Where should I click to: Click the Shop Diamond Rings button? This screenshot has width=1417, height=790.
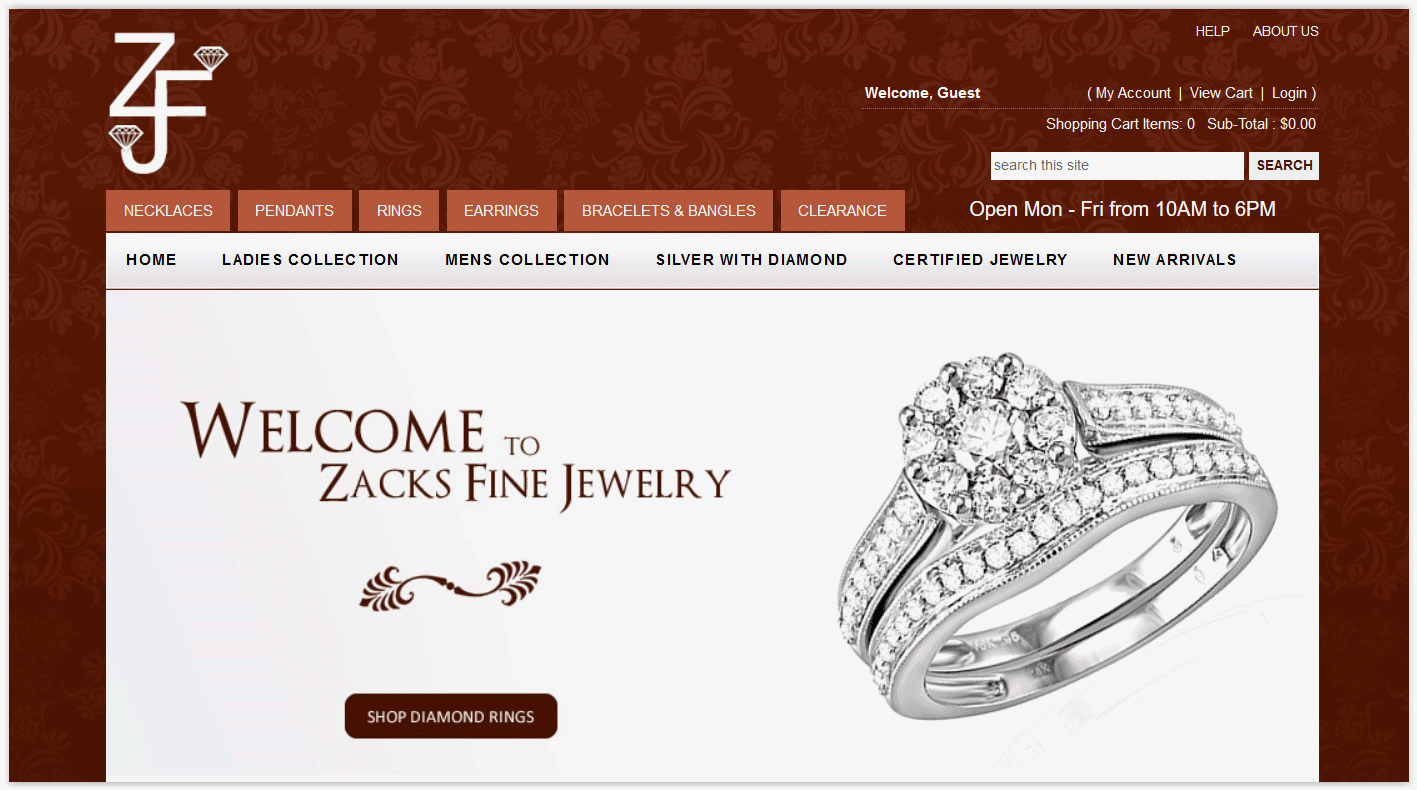click(x=451, y=716)
